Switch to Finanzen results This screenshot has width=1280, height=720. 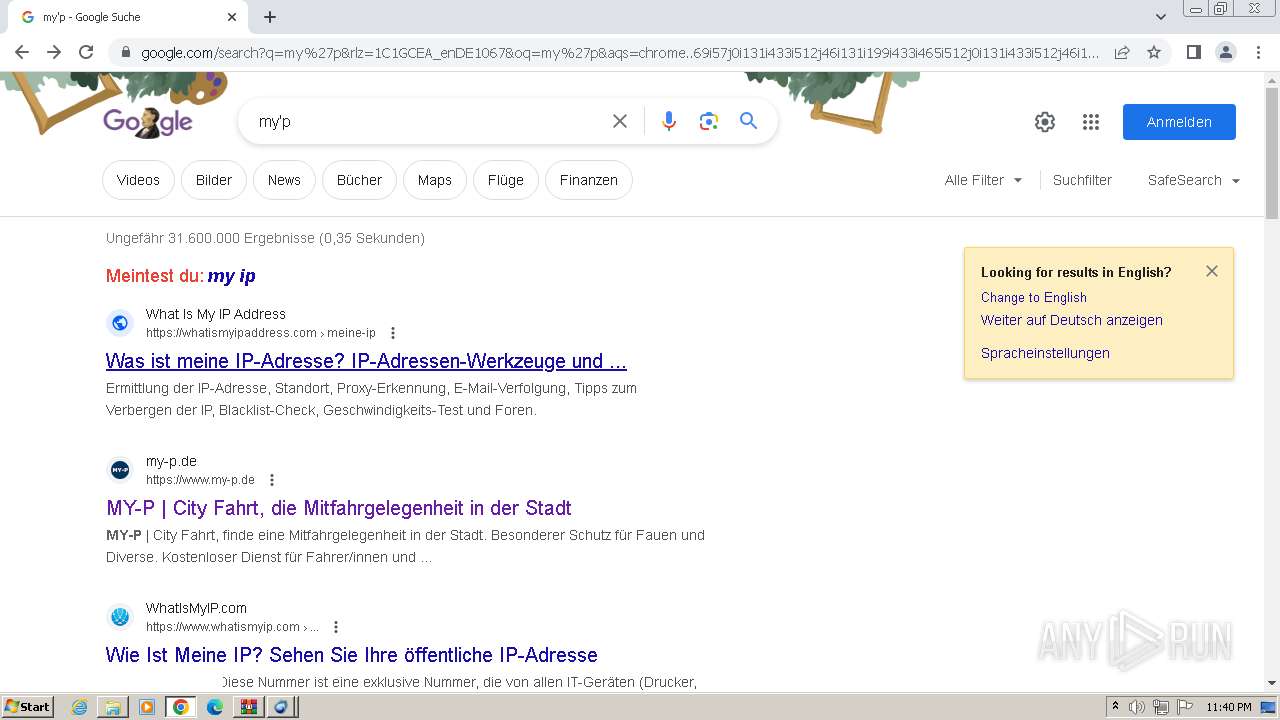click(x=589, y=180)
